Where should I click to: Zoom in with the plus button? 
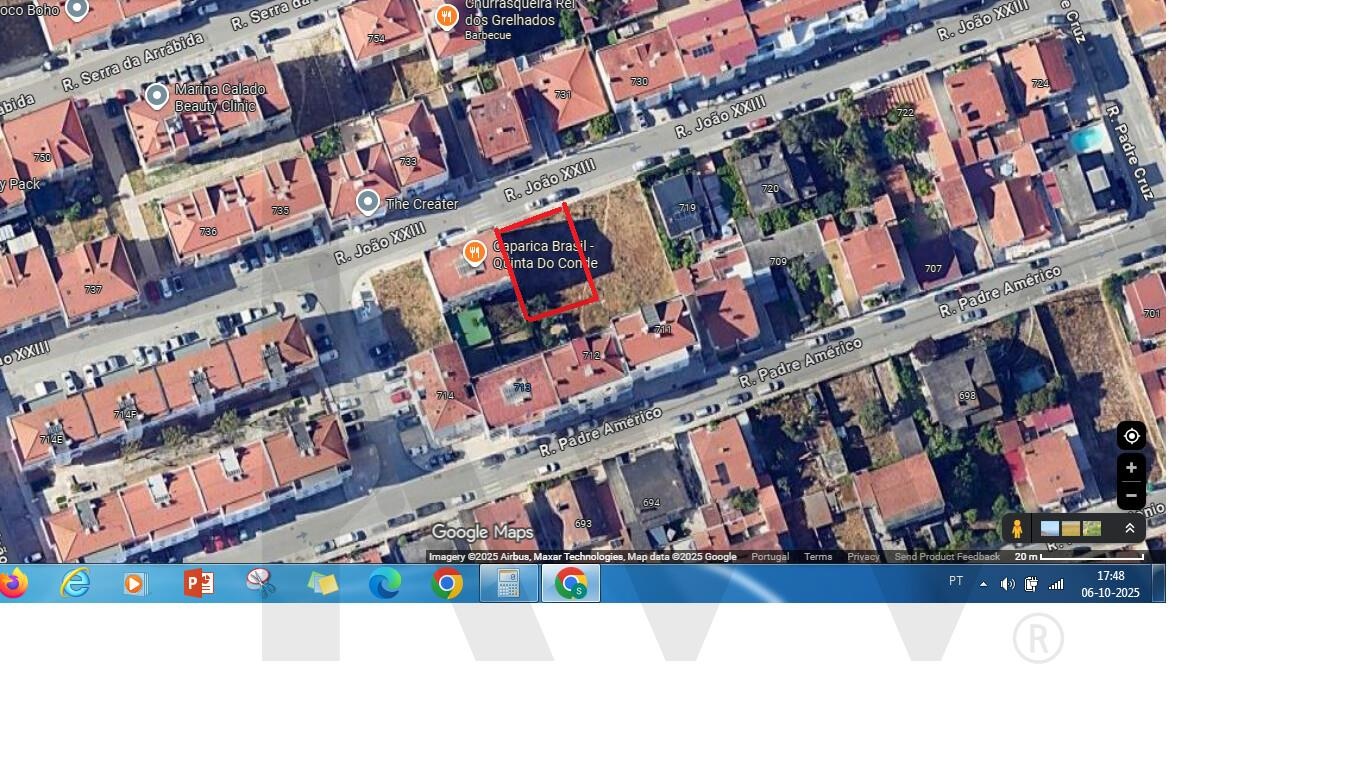click(1131, 468)
